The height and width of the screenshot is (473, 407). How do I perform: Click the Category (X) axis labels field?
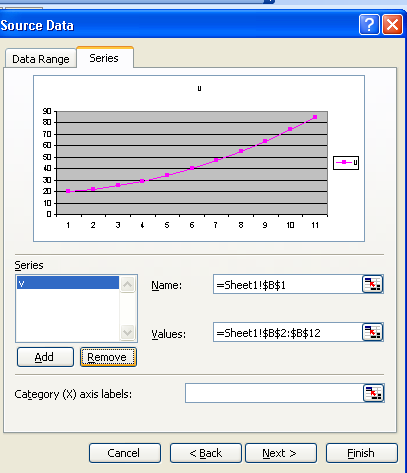tap(274, 393)
